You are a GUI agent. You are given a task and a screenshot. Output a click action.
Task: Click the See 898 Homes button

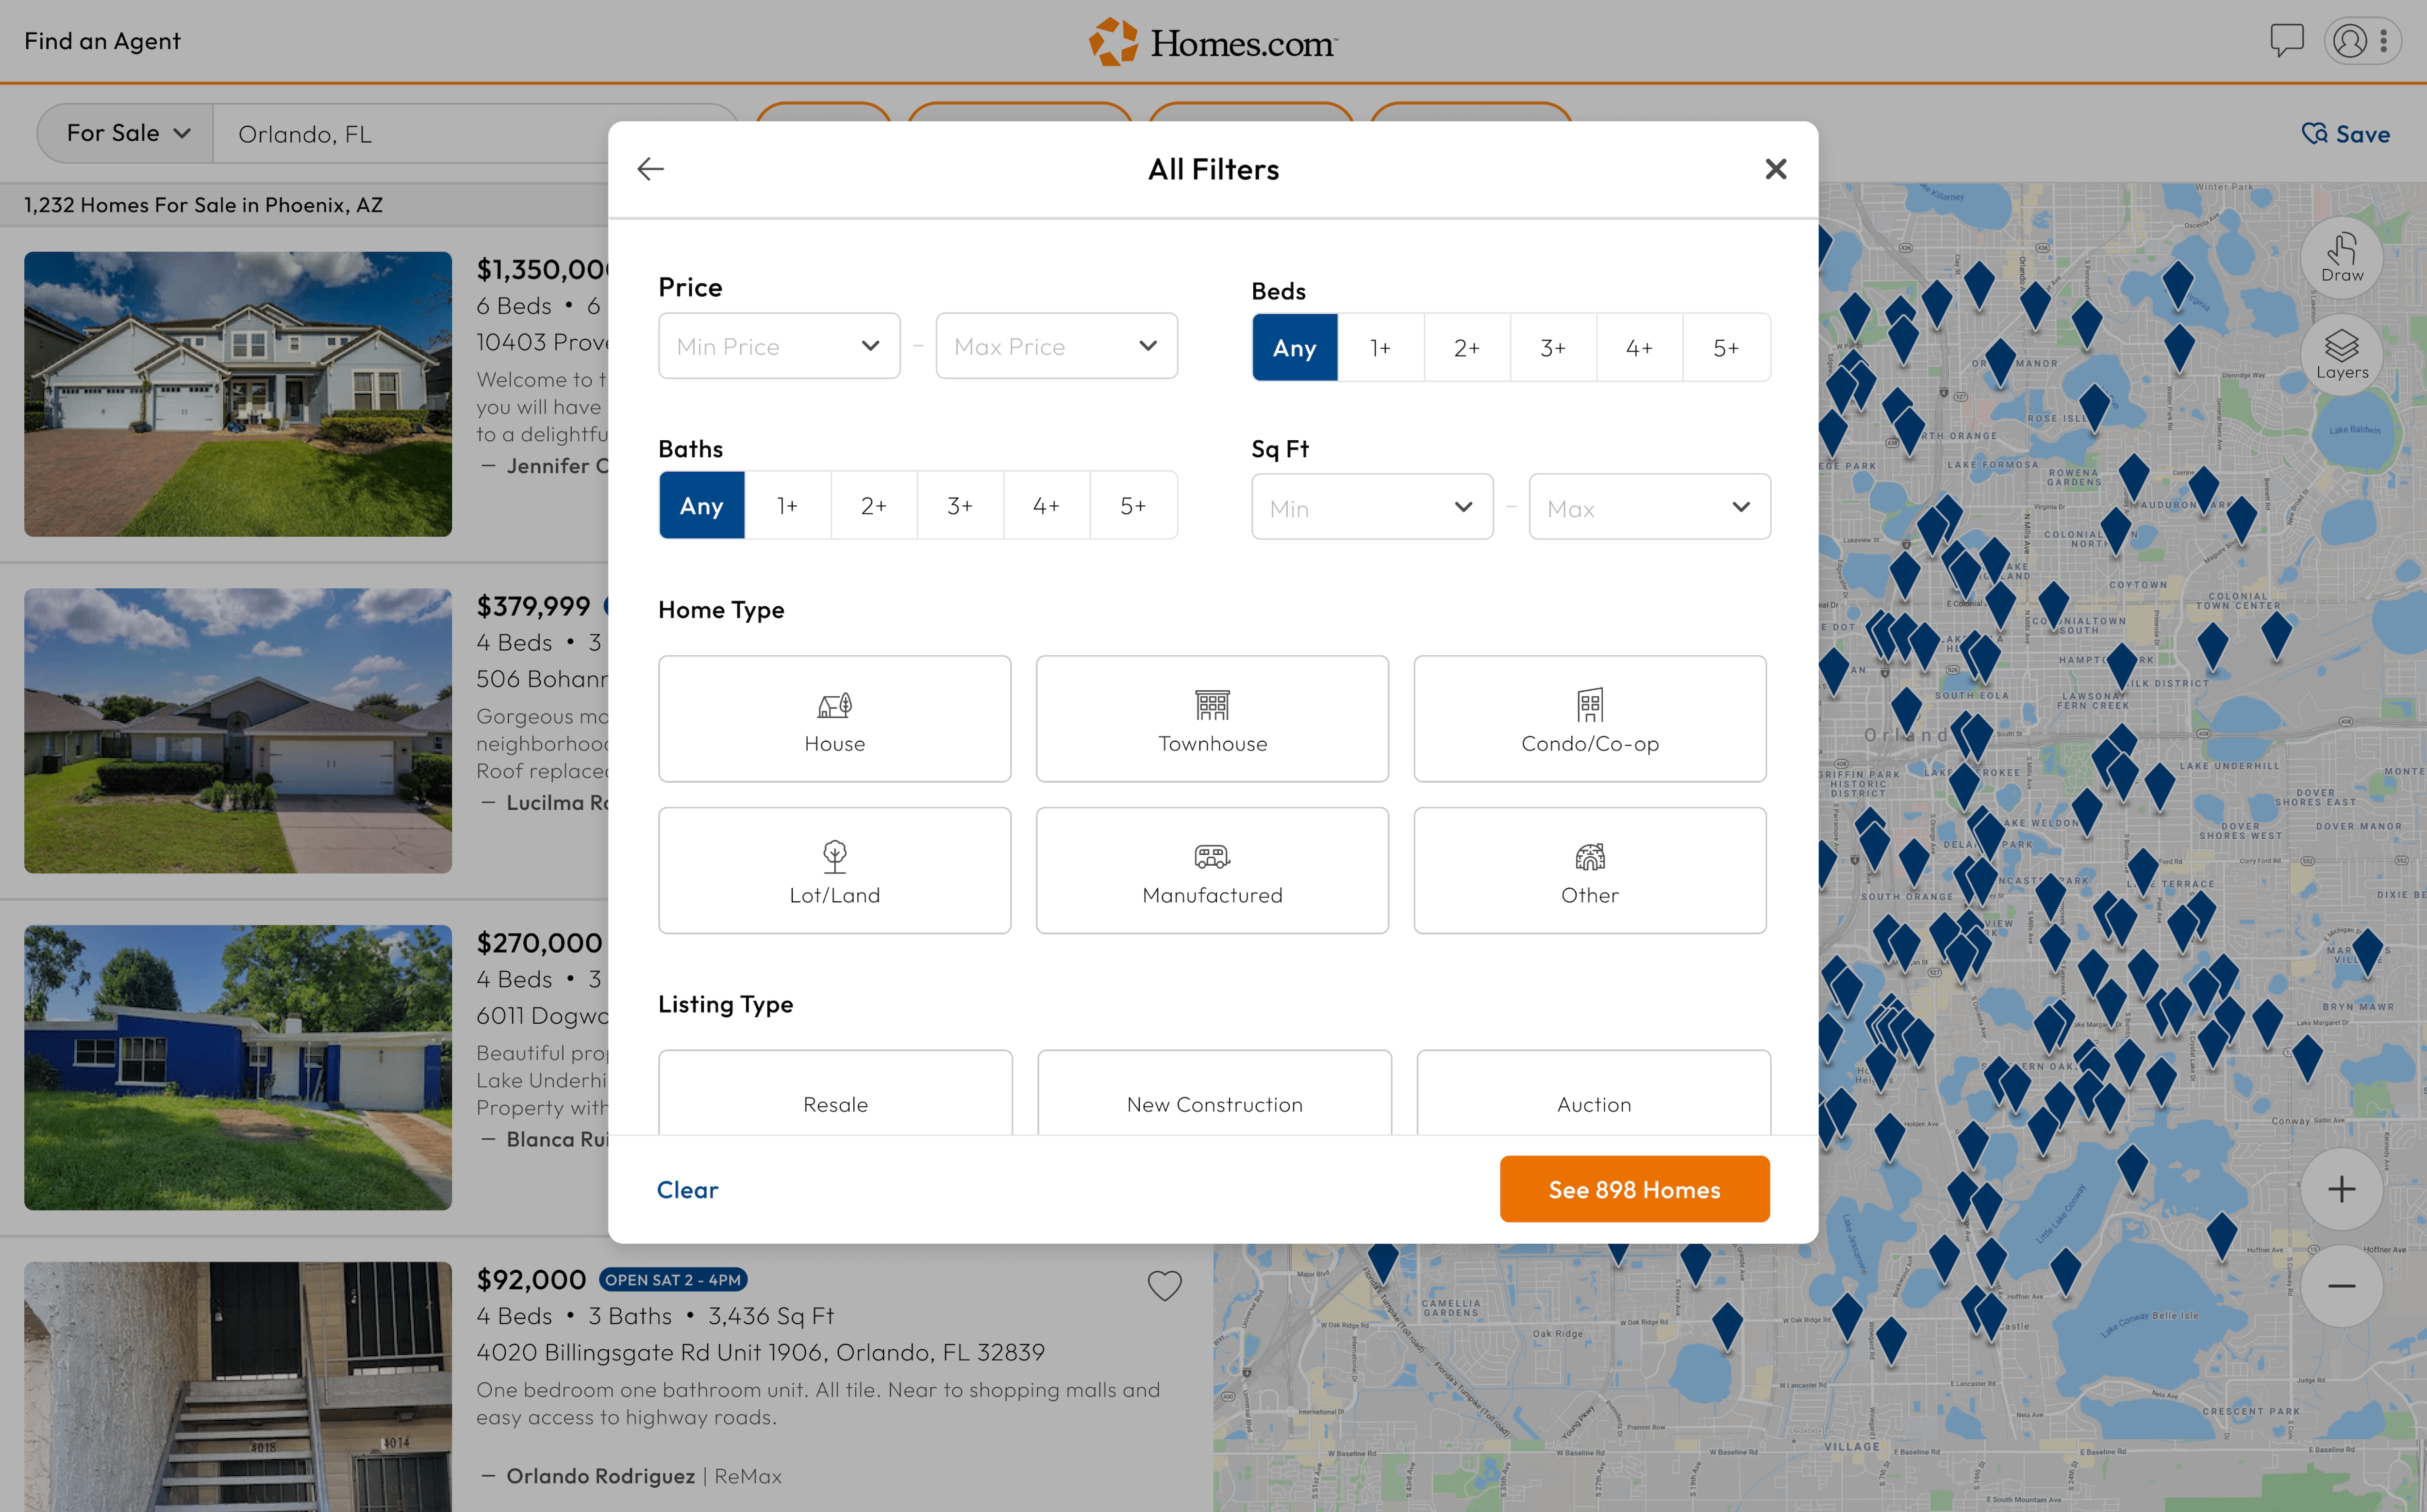(x=1634, y=1189)
